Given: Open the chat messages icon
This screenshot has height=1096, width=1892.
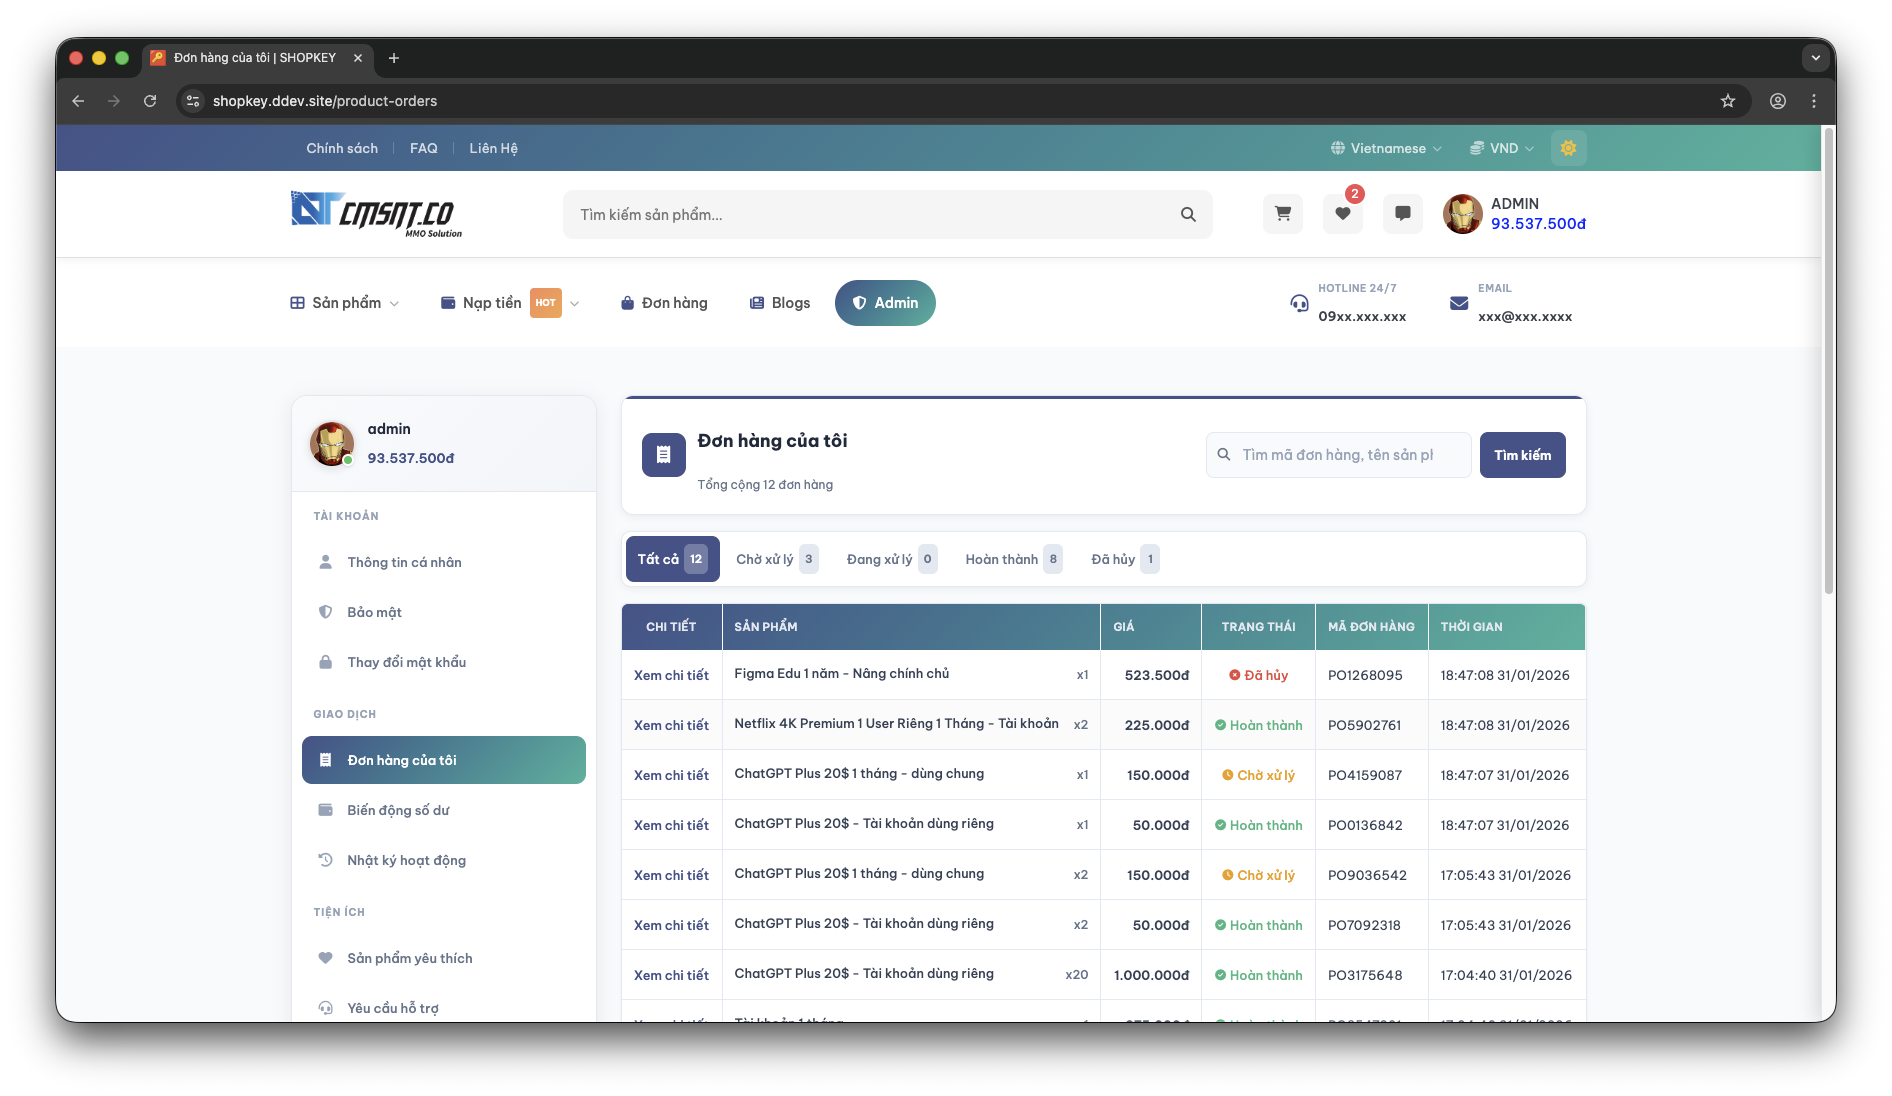Looking at the screenshot, I should tap(1402, 213).
